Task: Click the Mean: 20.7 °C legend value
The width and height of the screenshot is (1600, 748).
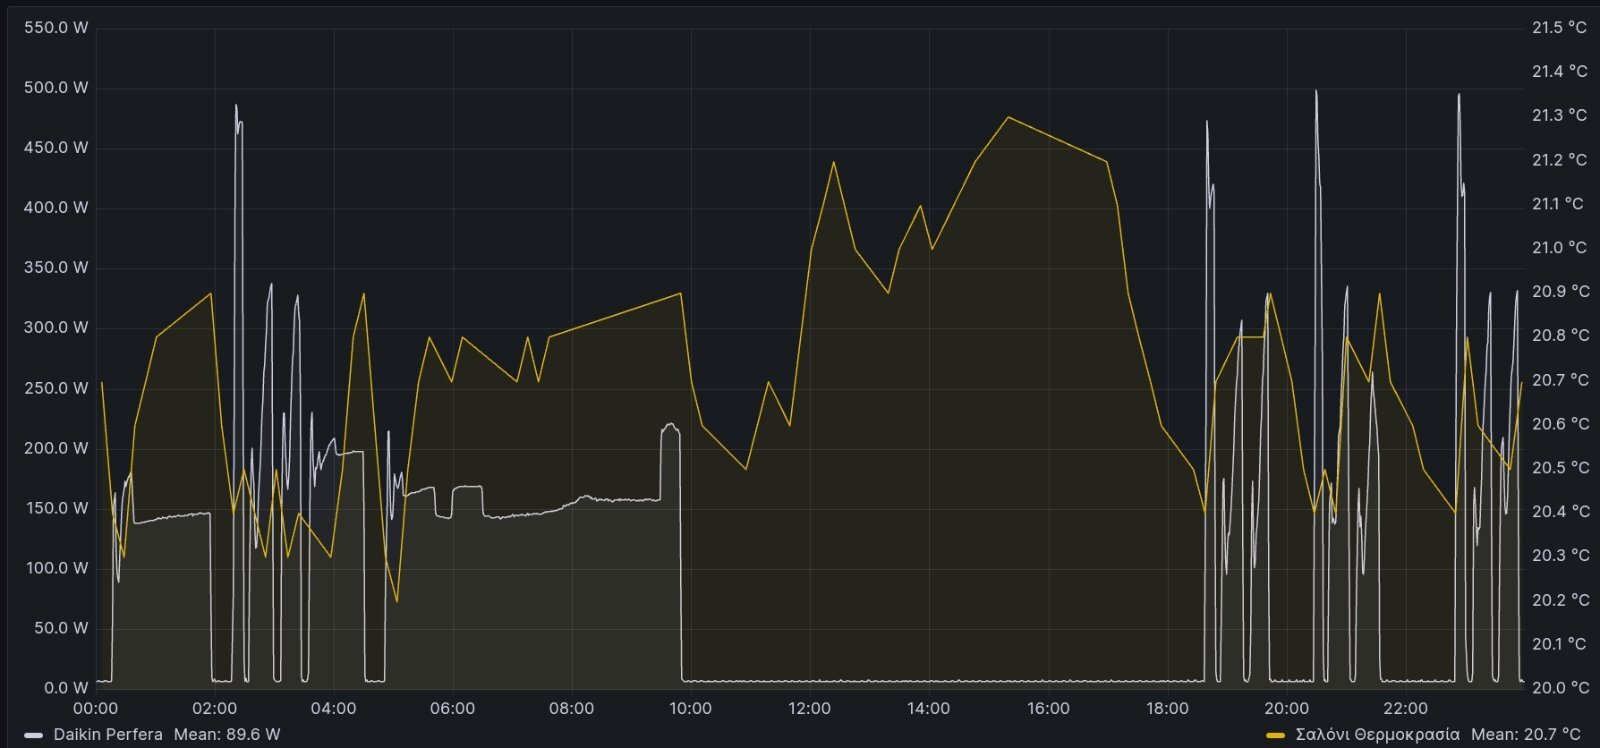Action: point(1526,734)
